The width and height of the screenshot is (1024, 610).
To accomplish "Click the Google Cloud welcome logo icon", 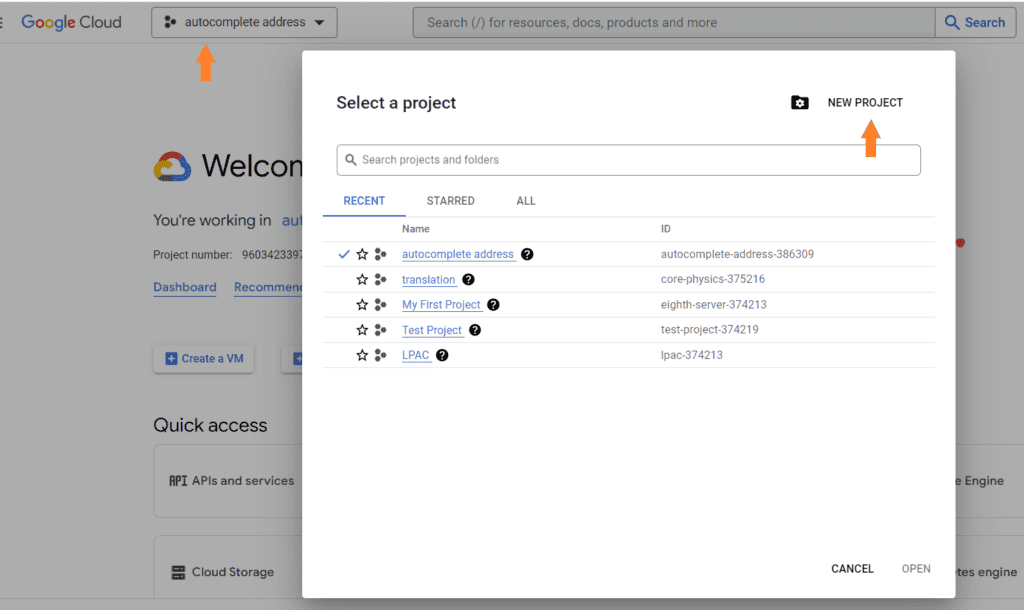I will coord(172,167).
